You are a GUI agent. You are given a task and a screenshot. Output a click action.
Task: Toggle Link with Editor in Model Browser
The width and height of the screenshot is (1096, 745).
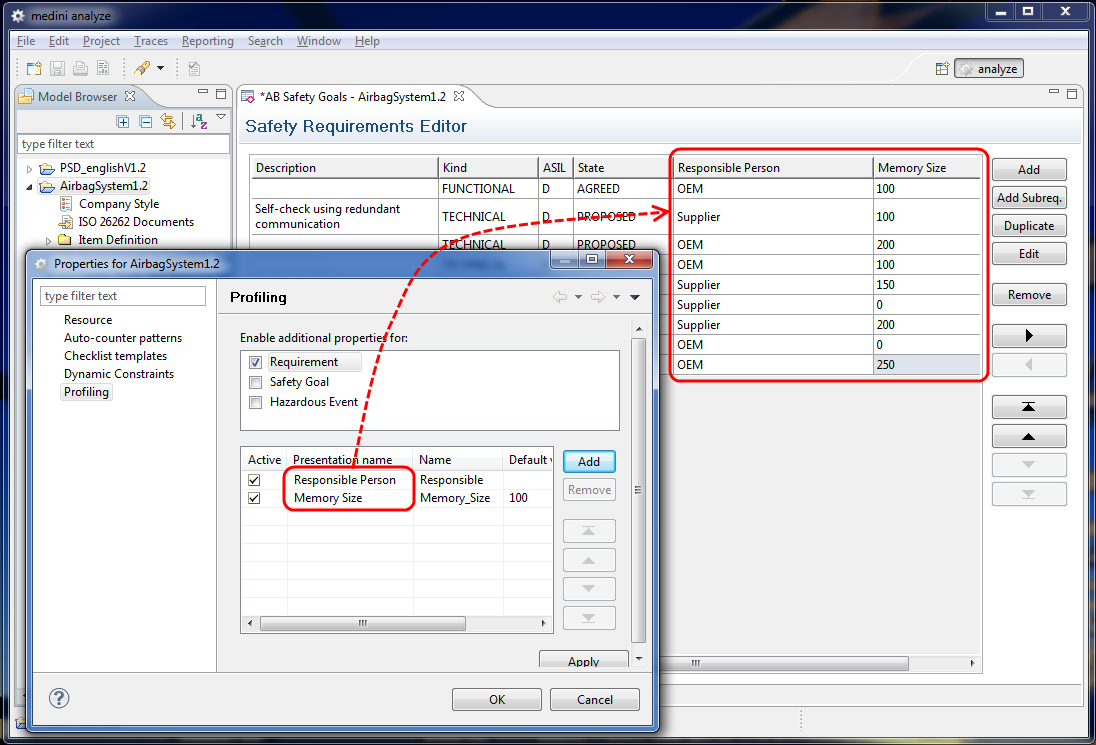(168, 122)
